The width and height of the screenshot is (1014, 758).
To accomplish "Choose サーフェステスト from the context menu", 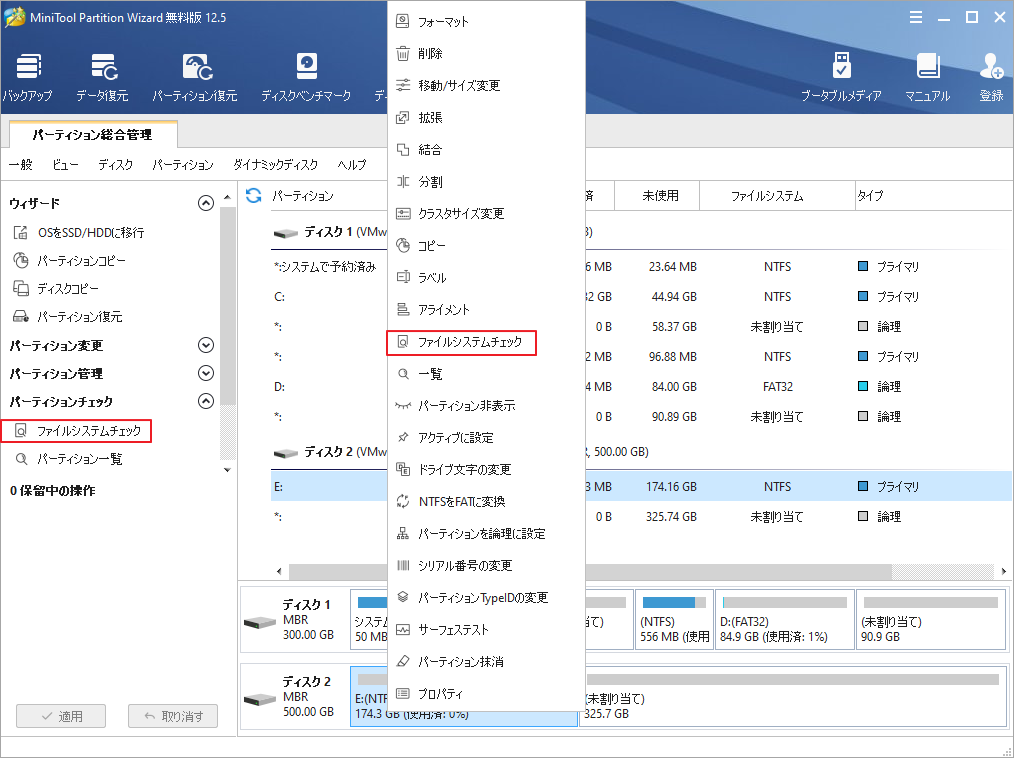I will 452,630.
